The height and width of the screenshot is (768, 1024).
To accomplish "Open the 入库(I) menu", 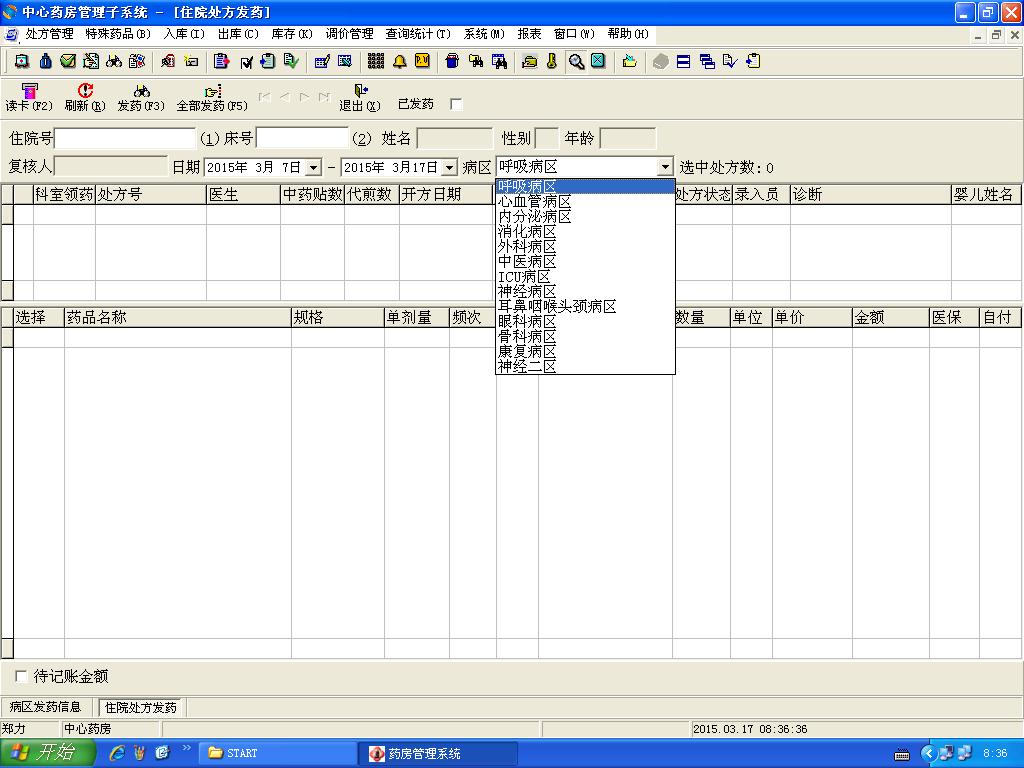I will pos(184,34).
